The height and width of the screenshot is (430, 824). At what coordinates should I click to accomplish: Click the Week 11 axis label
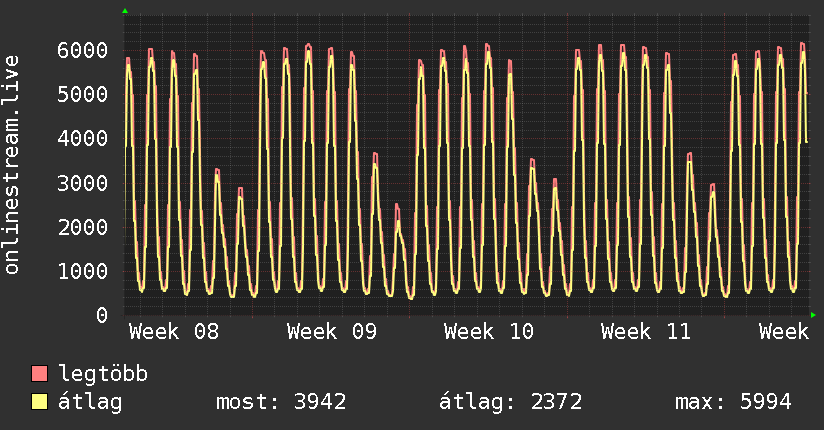(646, 332)
